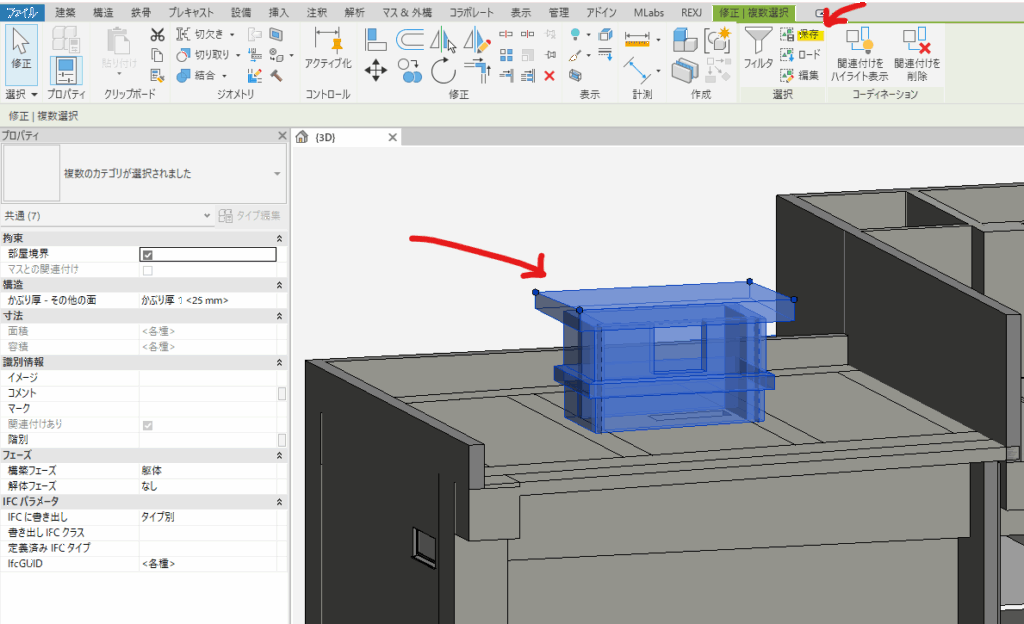Open the ファイル menu tab
The image size is (1024, 624).
[21, 12]
